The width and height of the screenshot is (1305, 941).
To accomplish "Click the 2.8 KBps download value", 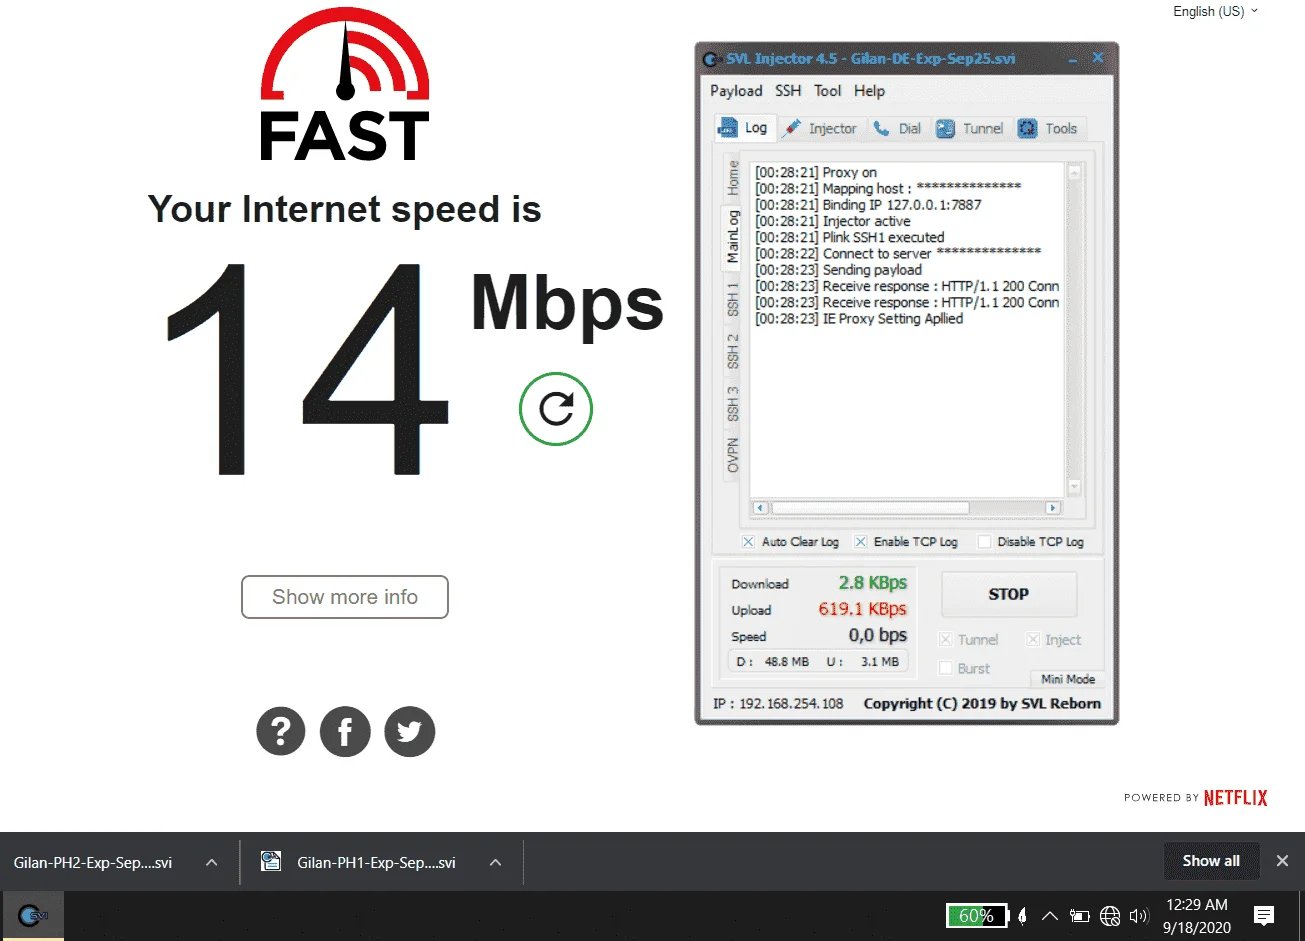I will 873,583.
